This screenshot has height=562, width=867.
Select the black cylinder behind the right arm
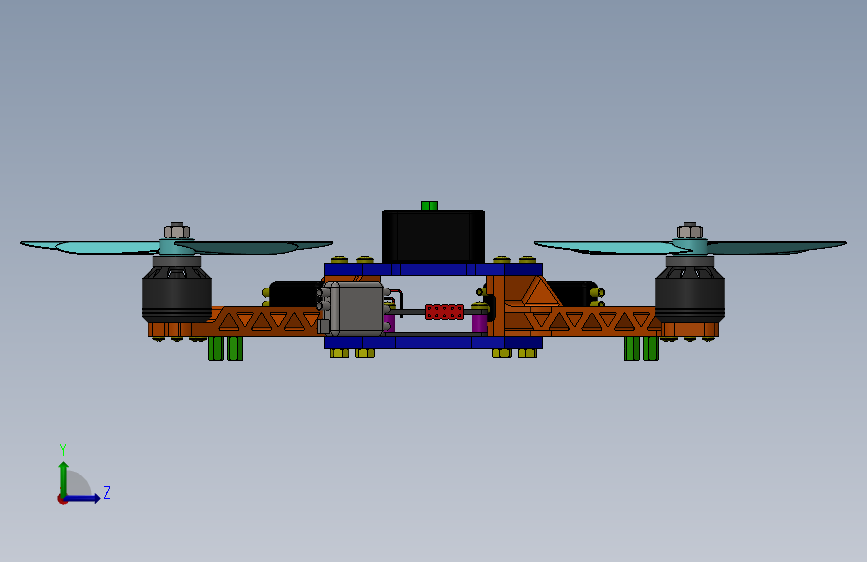click(575, 294)
